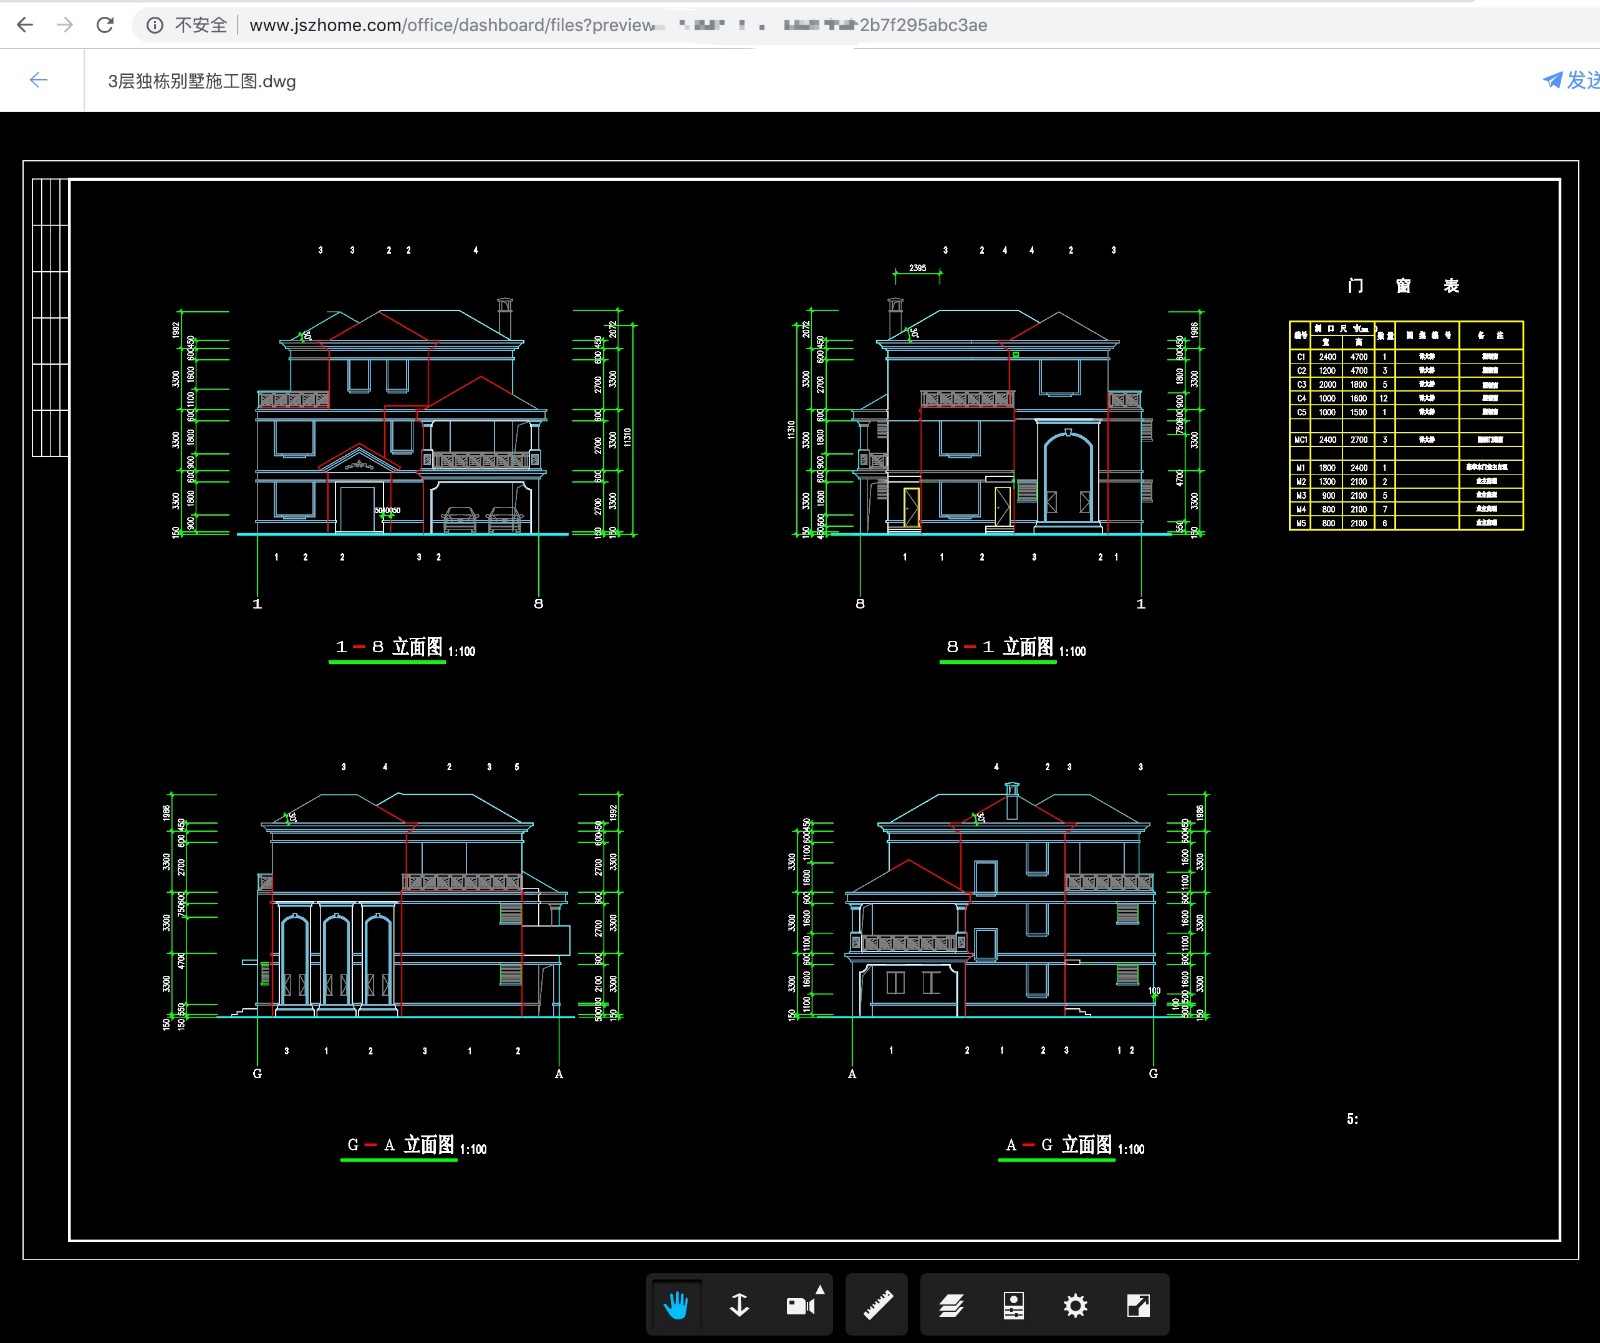1600x1343 pixels.
Task: Select the ruler measure tool
Action: coord(877,1305)
